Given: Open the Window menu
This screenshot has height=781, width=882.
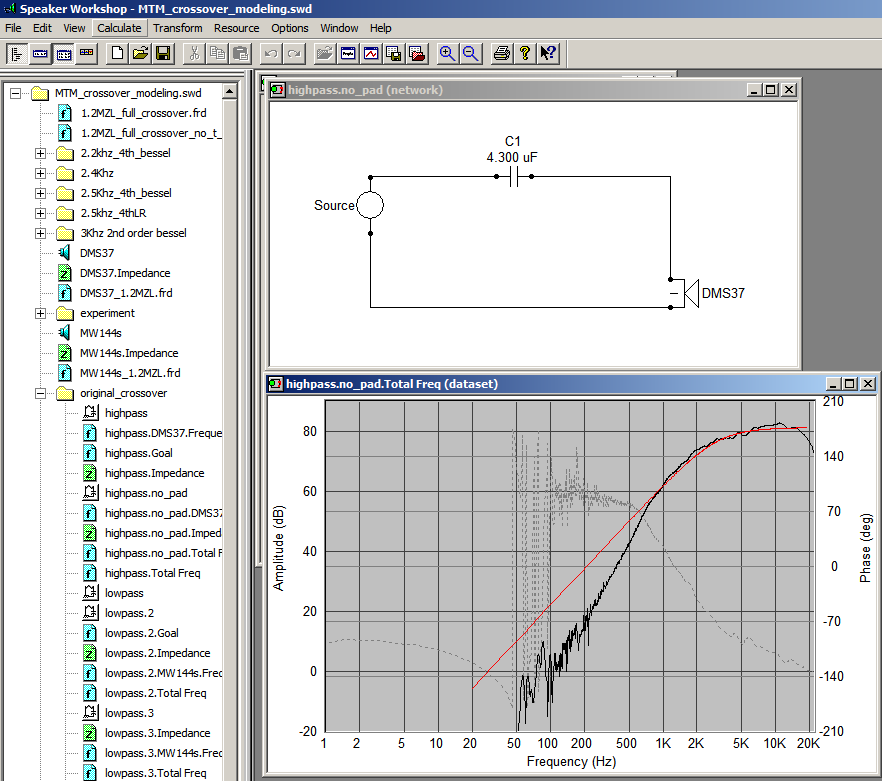Looking at the screenshot, I should click(x=339, y=28).
